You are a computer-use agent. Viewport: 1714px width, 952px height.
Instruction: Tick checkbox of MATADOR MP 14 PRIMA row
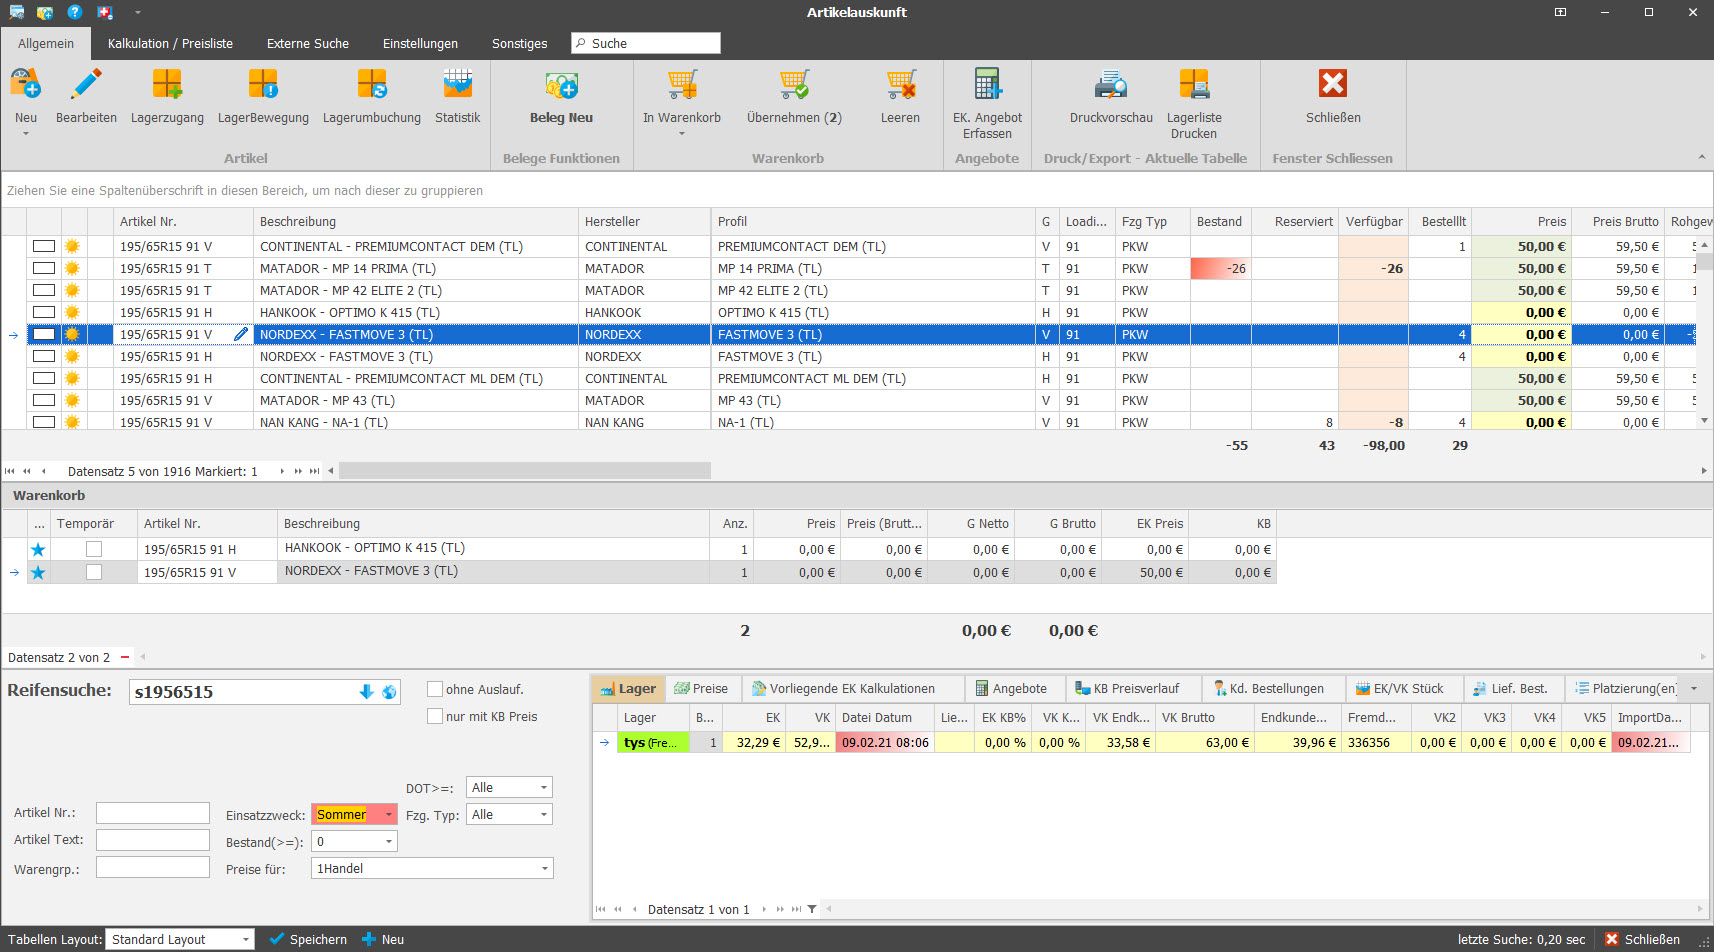44,268
